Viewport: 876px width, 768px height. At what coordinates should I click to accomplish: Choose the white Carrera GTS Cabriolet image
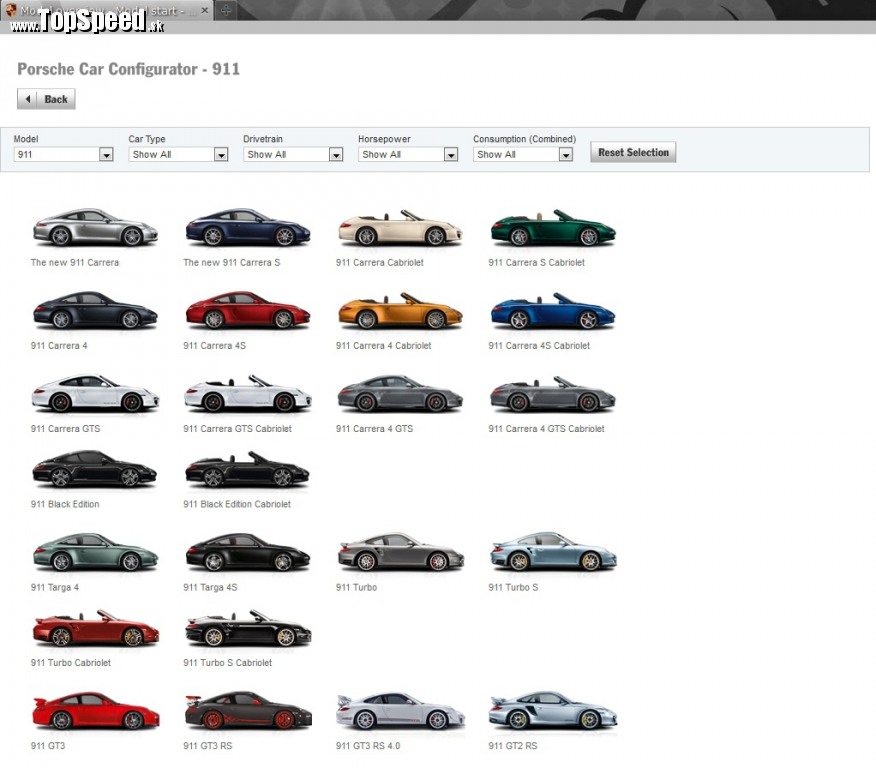(247, 393)
